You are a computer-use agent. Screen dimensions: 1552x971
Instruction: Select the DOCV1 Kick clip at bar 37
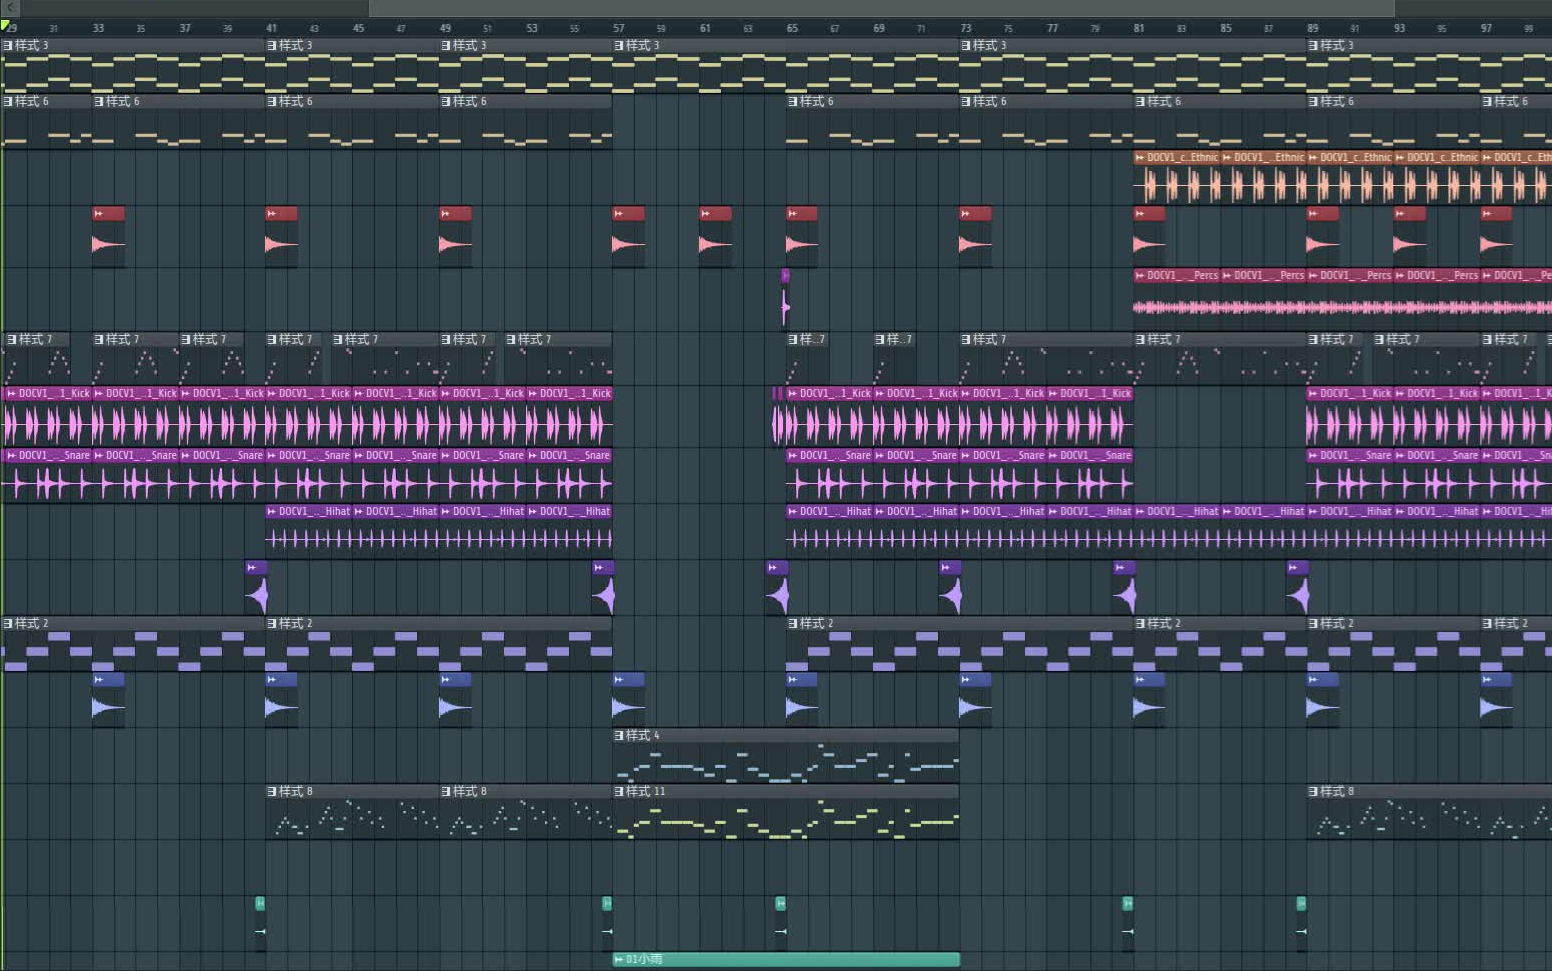coord(222,416)
